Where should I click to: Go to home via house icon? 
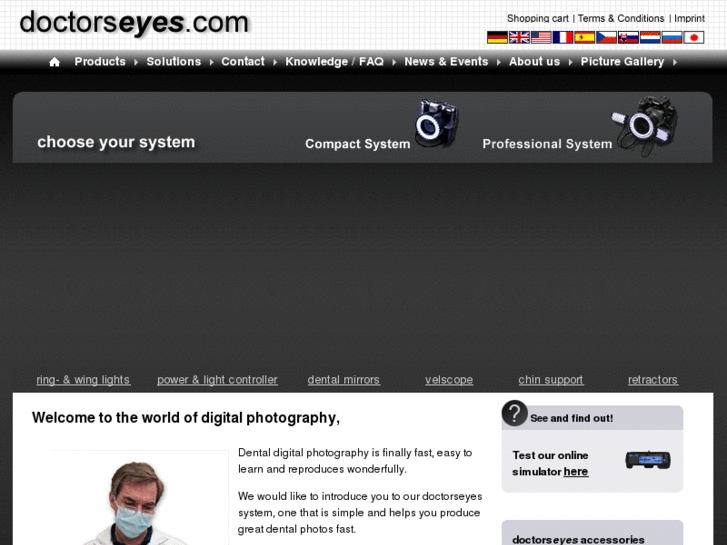(54, 62)
